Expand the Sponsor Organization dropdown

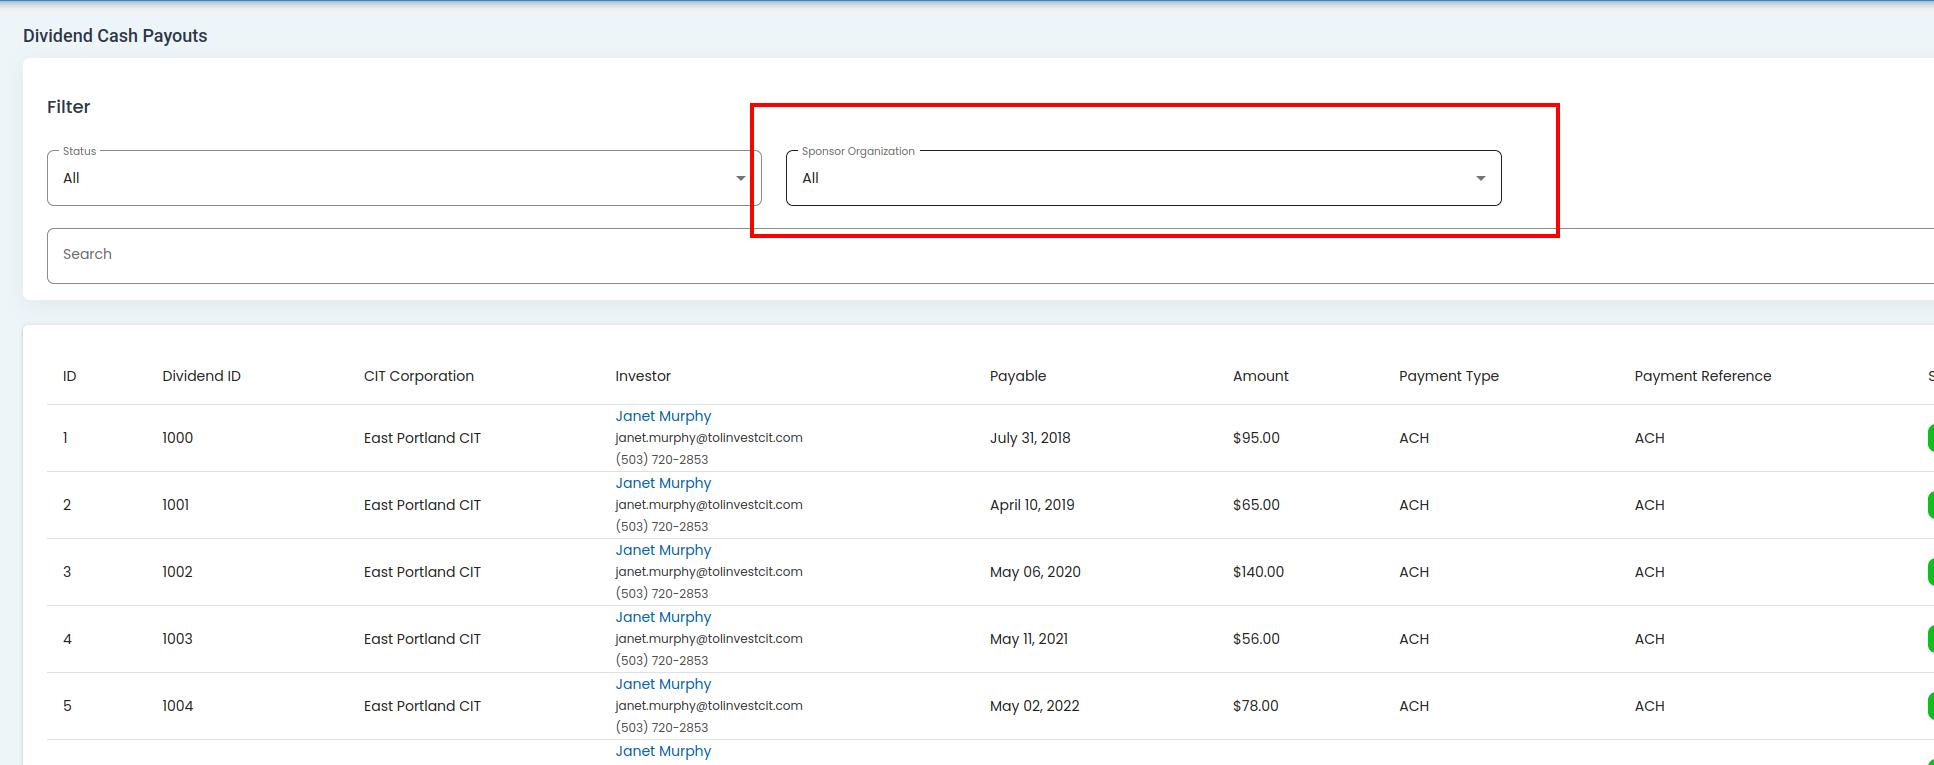pos(1142,178)
